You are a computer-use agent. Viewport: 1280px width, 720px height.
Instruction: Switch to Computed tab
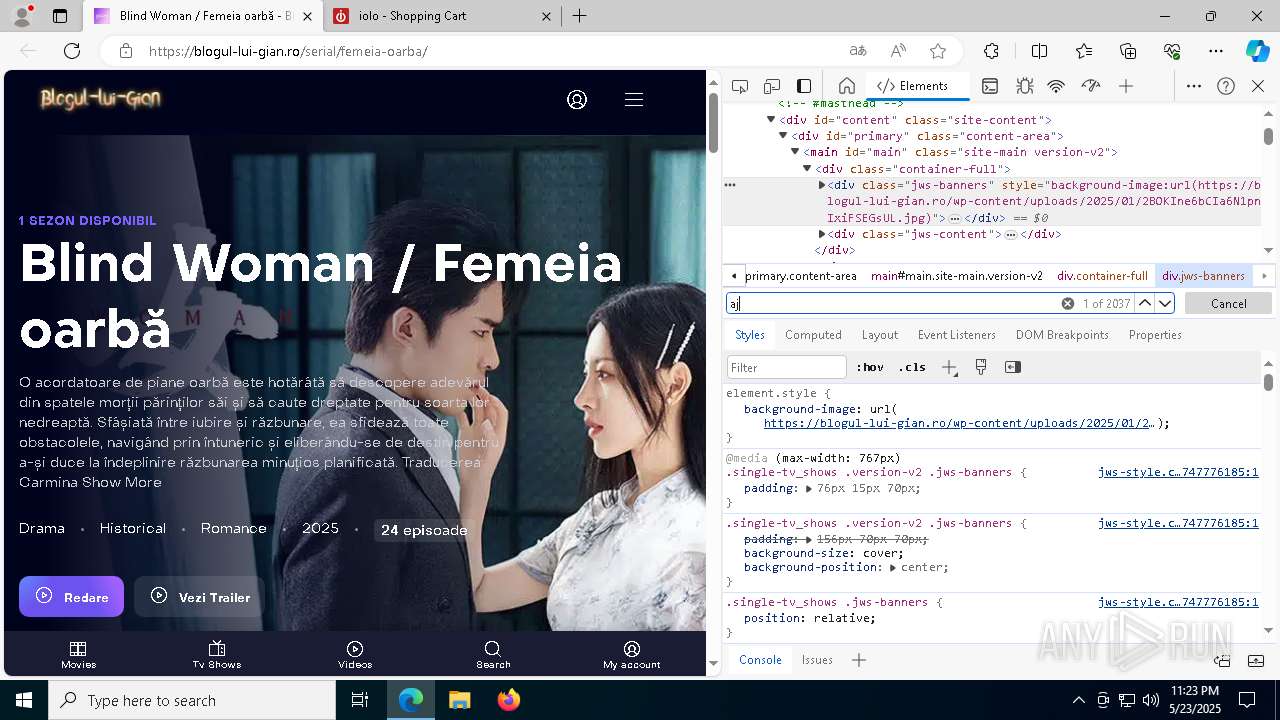813,335
